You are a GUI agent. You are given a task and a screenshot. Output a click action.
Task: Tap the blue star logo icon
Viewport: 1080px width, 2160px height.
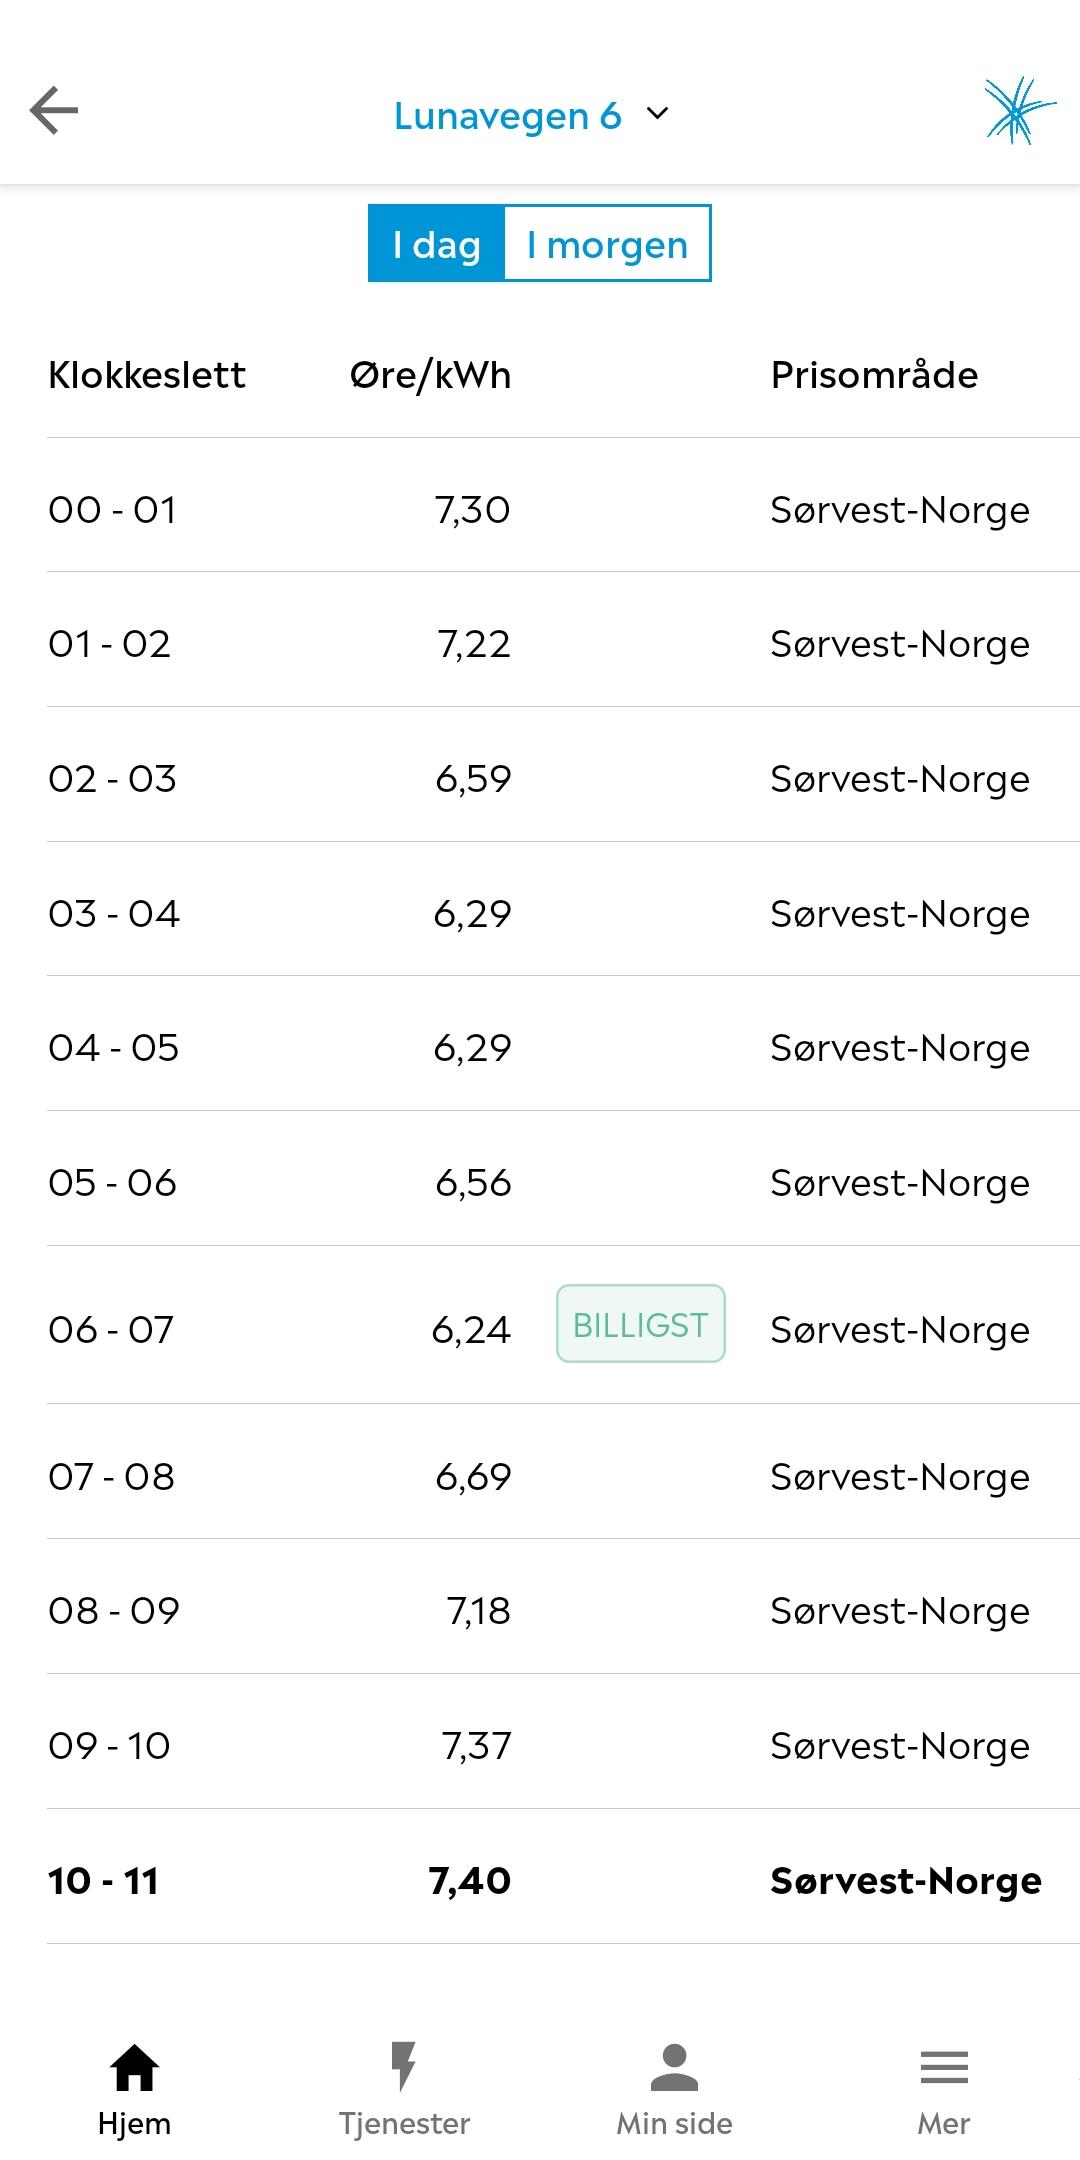(1018, 110)
